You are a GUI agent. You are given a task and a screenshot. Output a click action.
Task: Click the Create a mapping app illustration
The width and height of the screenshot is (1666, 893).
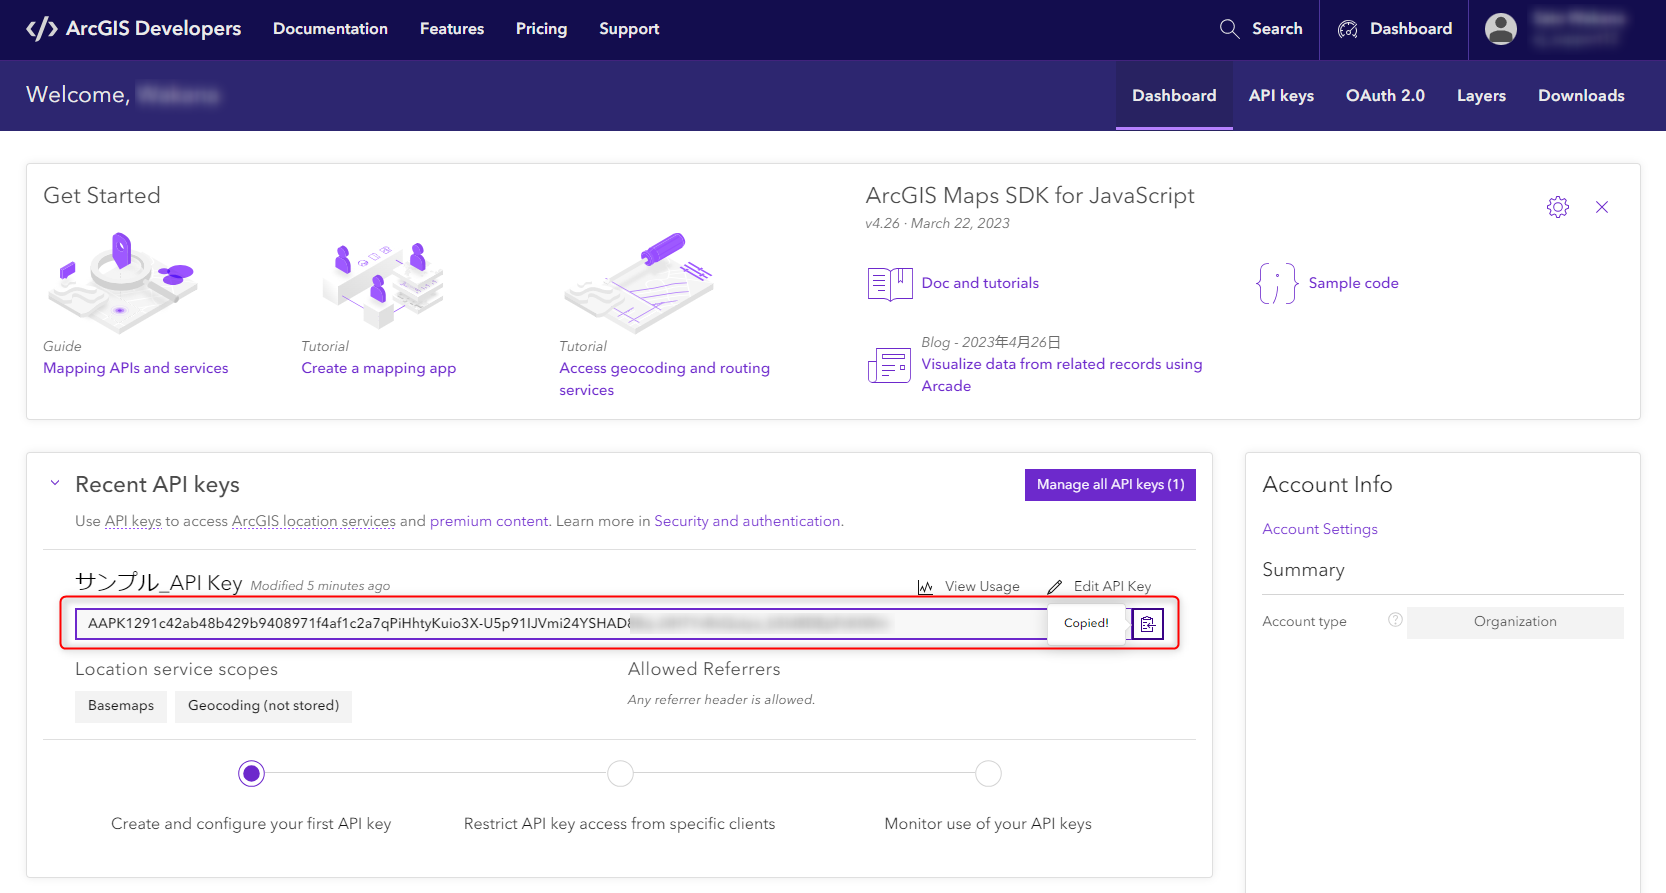click(381, 284)
